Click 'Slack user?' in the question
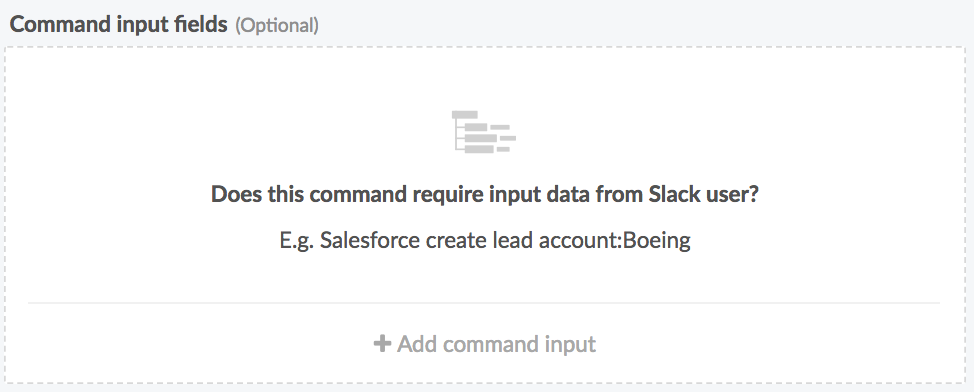The image size is (974, 392). 704,194
